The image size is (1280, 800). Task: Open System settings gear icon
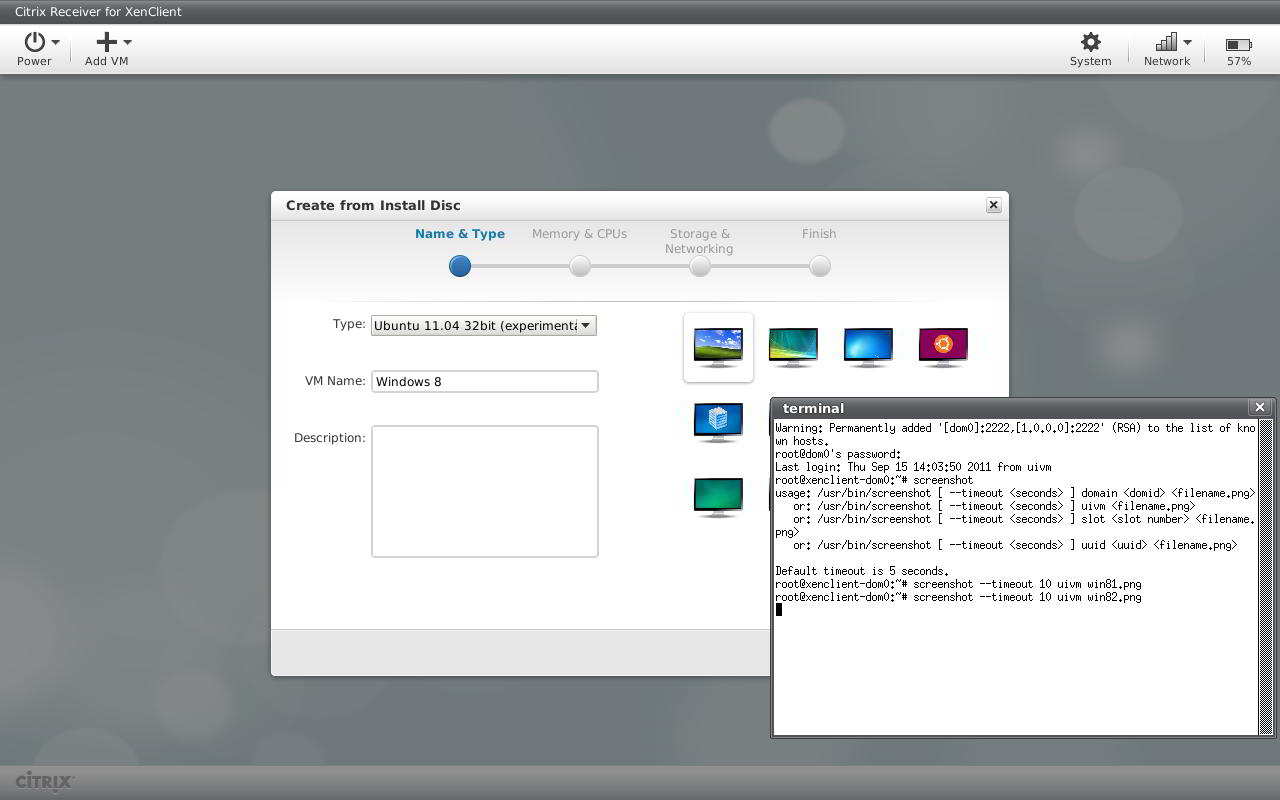(x=1090, y=42)
